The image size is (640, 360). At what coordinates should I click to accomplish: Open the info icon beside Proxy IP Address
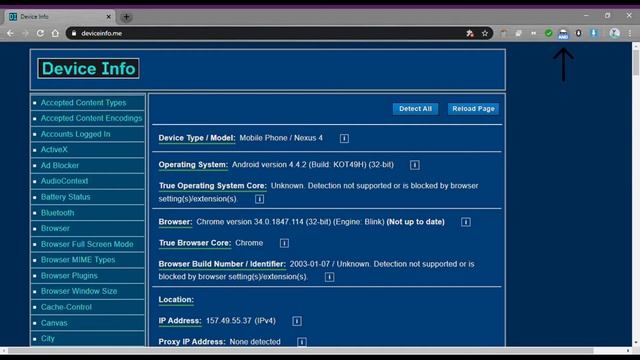302,342
